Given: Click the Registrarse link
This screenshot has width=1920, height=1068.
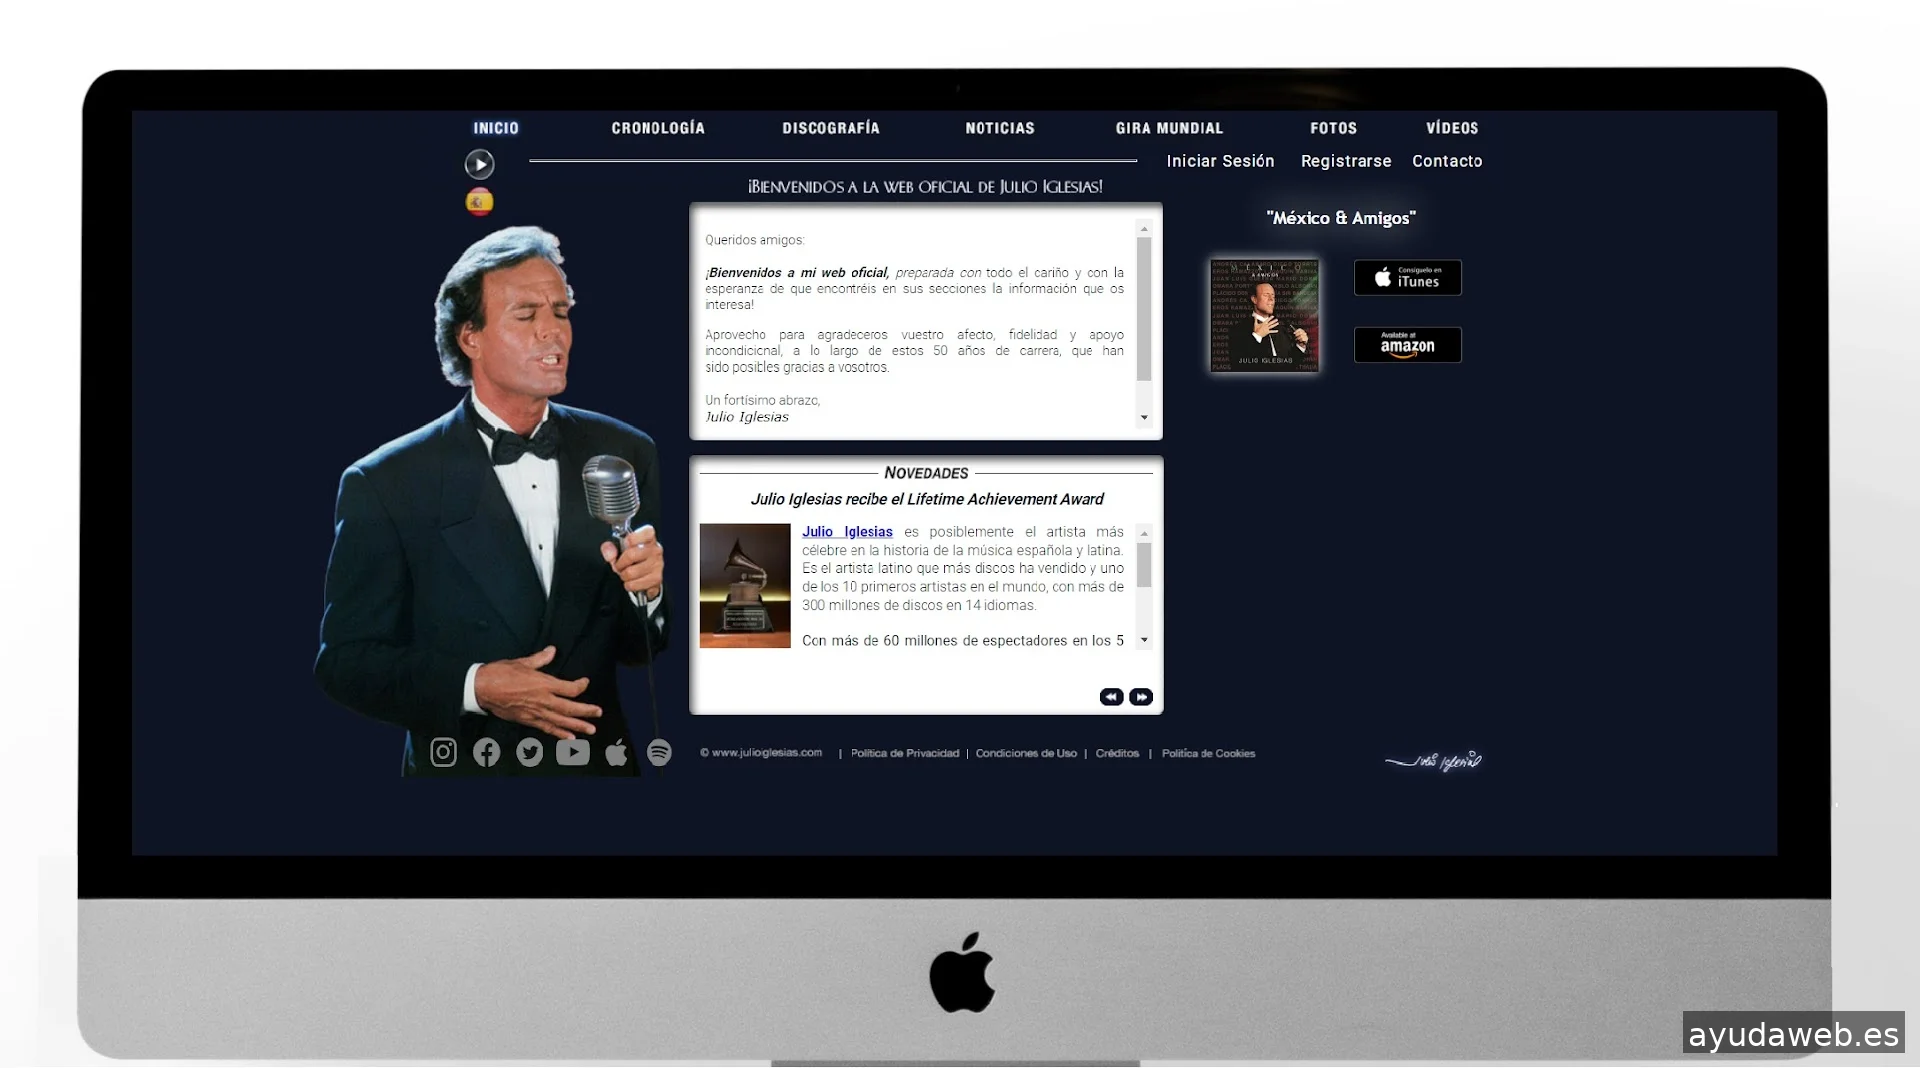Looking at the screenshot, I should pos(1345,161).
